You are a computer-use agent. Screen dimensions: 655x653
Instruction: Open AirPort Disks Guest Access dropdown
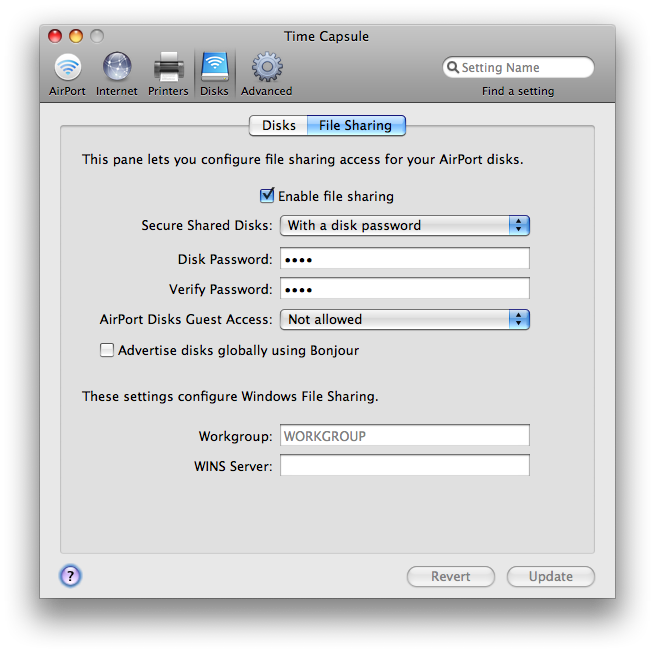tap(405, 320)
